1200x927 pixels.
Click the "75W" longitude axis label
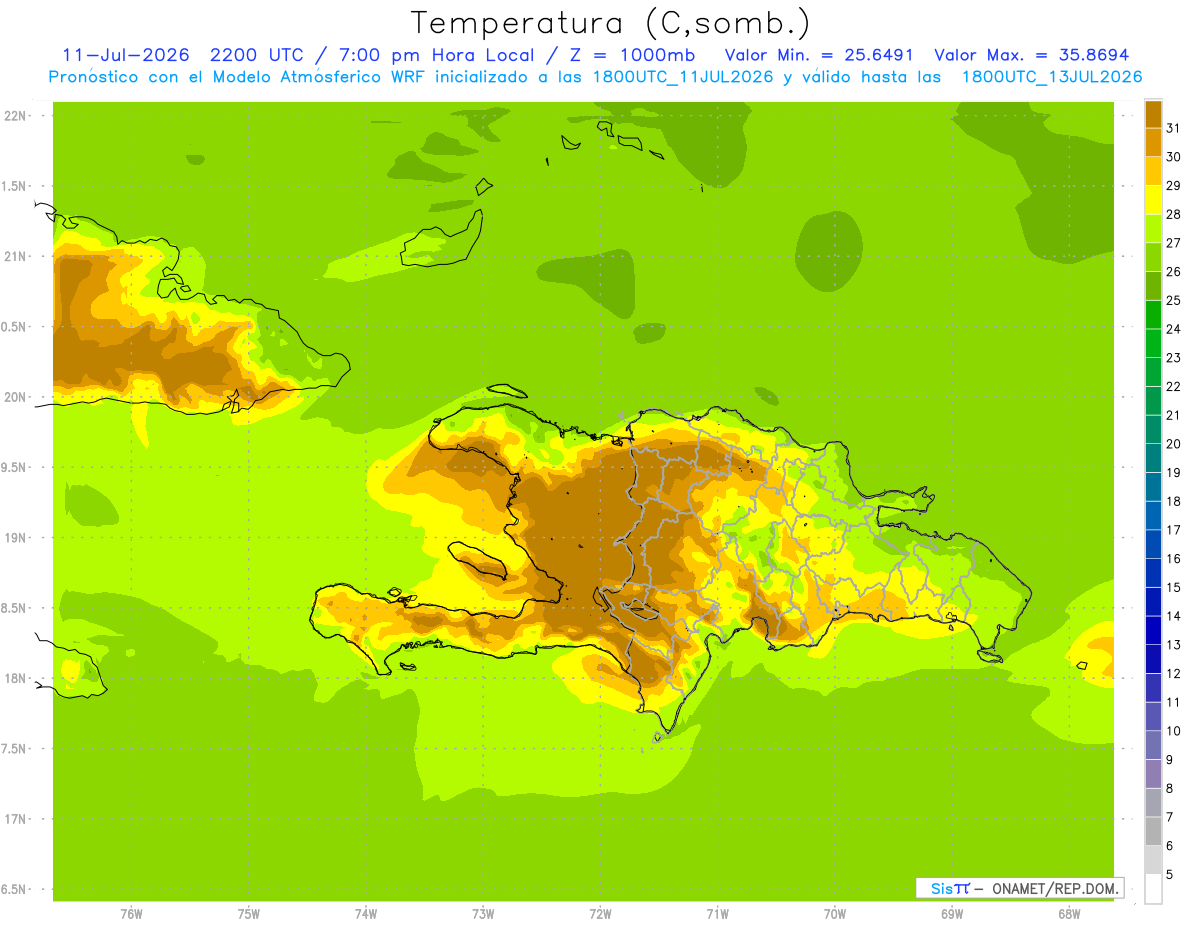tap(249, 914)
